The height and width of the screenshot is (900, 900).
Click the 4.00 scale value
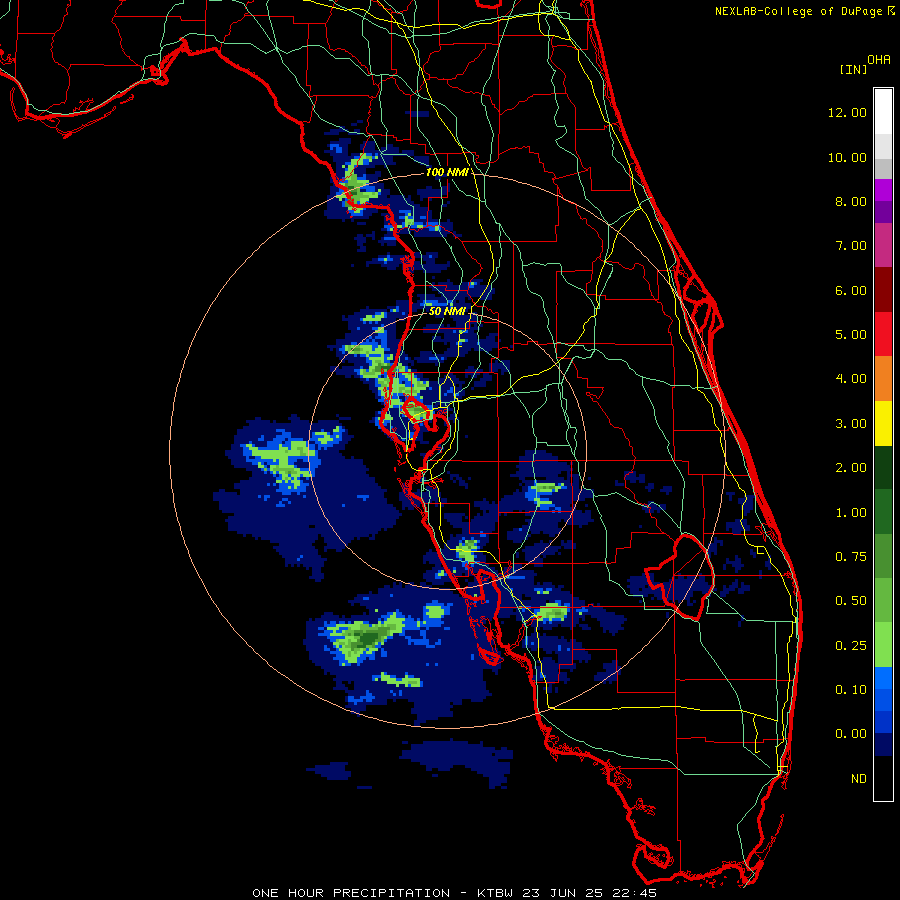click(851, 379)
